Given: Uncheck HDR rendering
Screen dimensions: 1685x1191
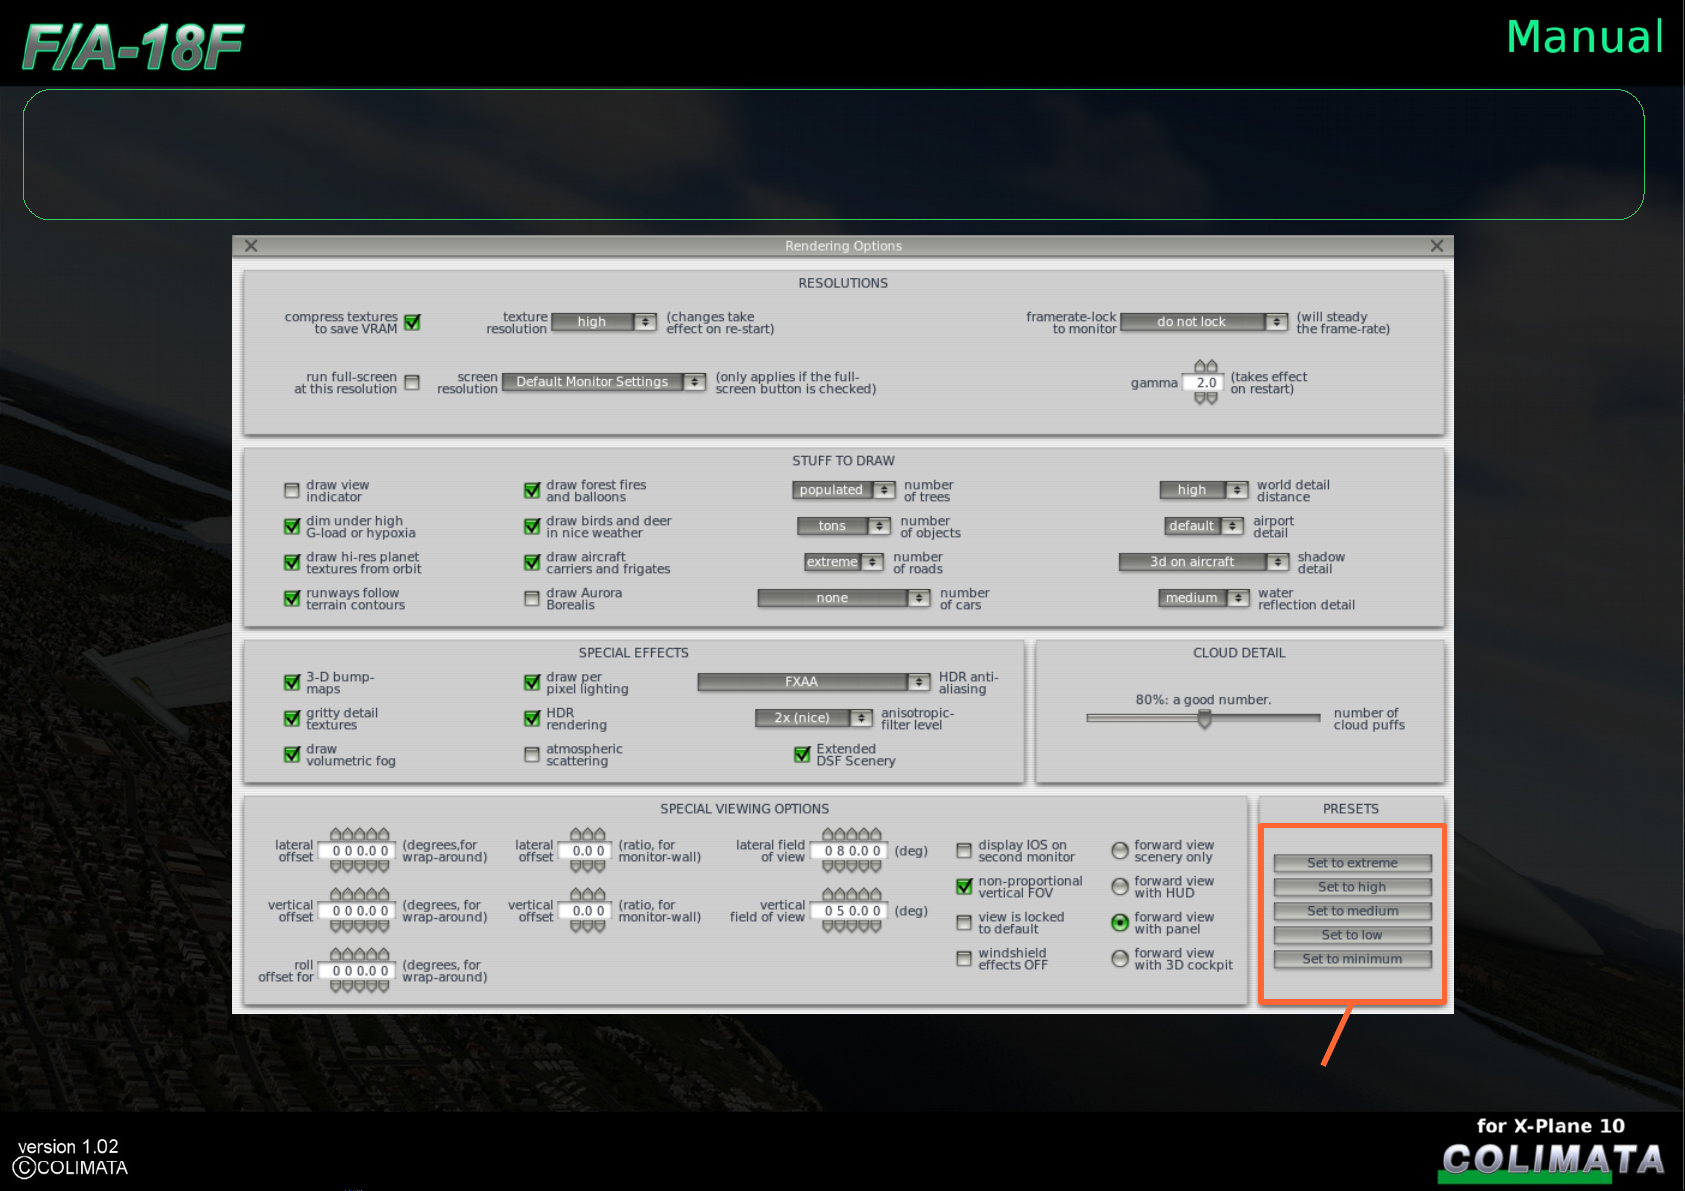Looking at the screenshot, I should coord(532,718).
